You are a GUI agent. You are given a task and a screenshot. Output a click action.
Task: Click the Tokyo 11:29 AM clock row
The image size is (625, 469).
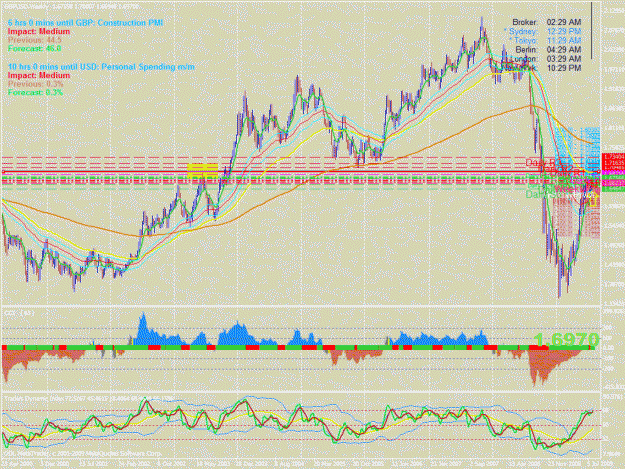[x=544, y=40]
